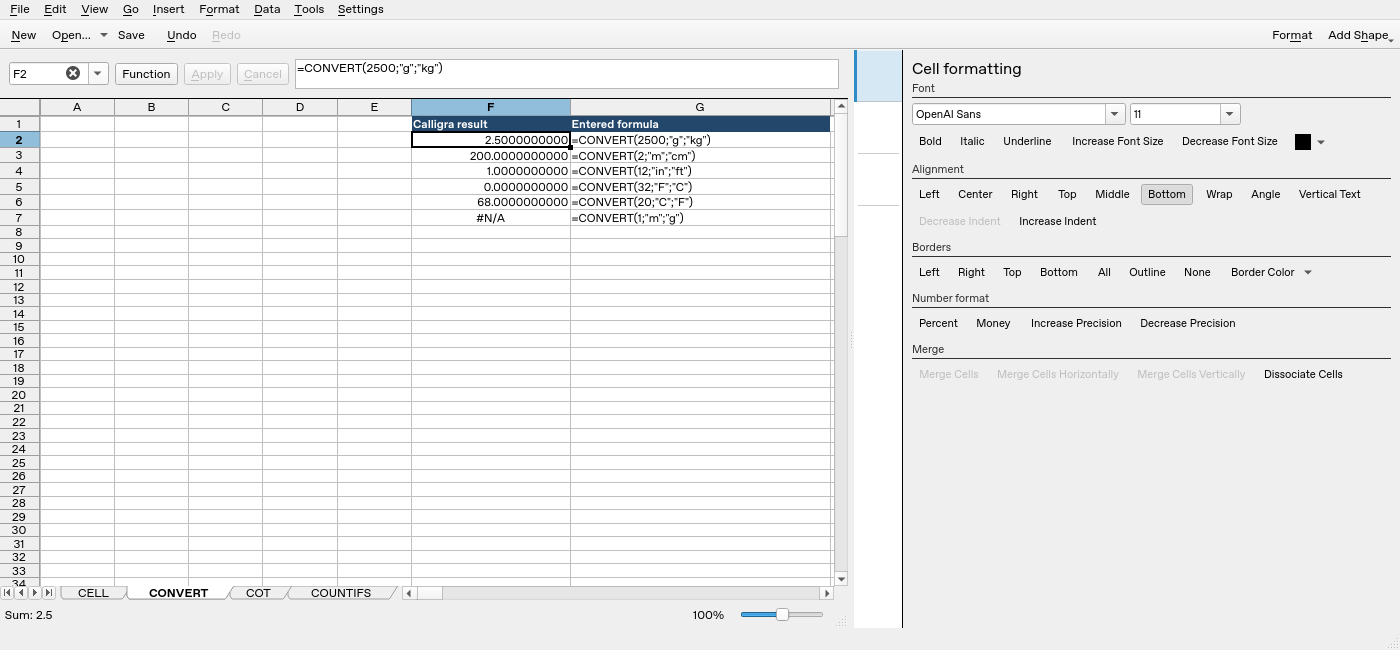This screenshot has height=650, width=1400.
Task: Open the Settings menu
Action: [360, 9]
